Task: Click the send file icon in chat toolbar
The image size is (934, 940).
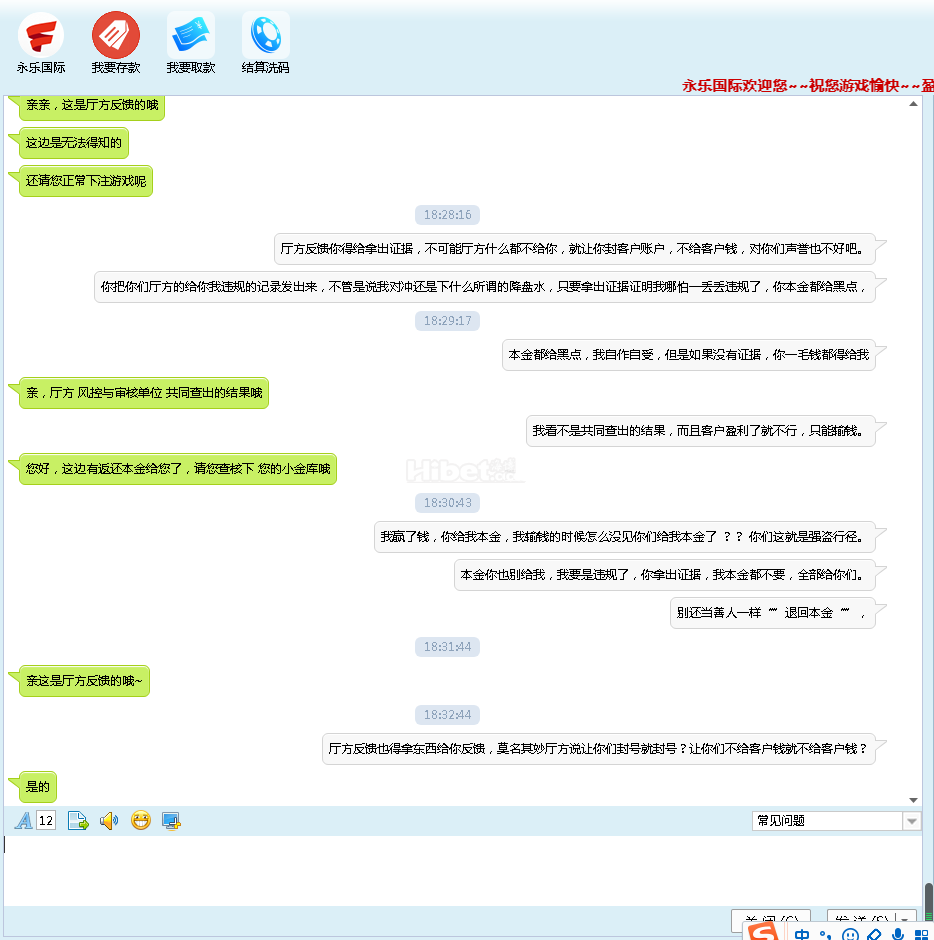Action: pos(78,821)
